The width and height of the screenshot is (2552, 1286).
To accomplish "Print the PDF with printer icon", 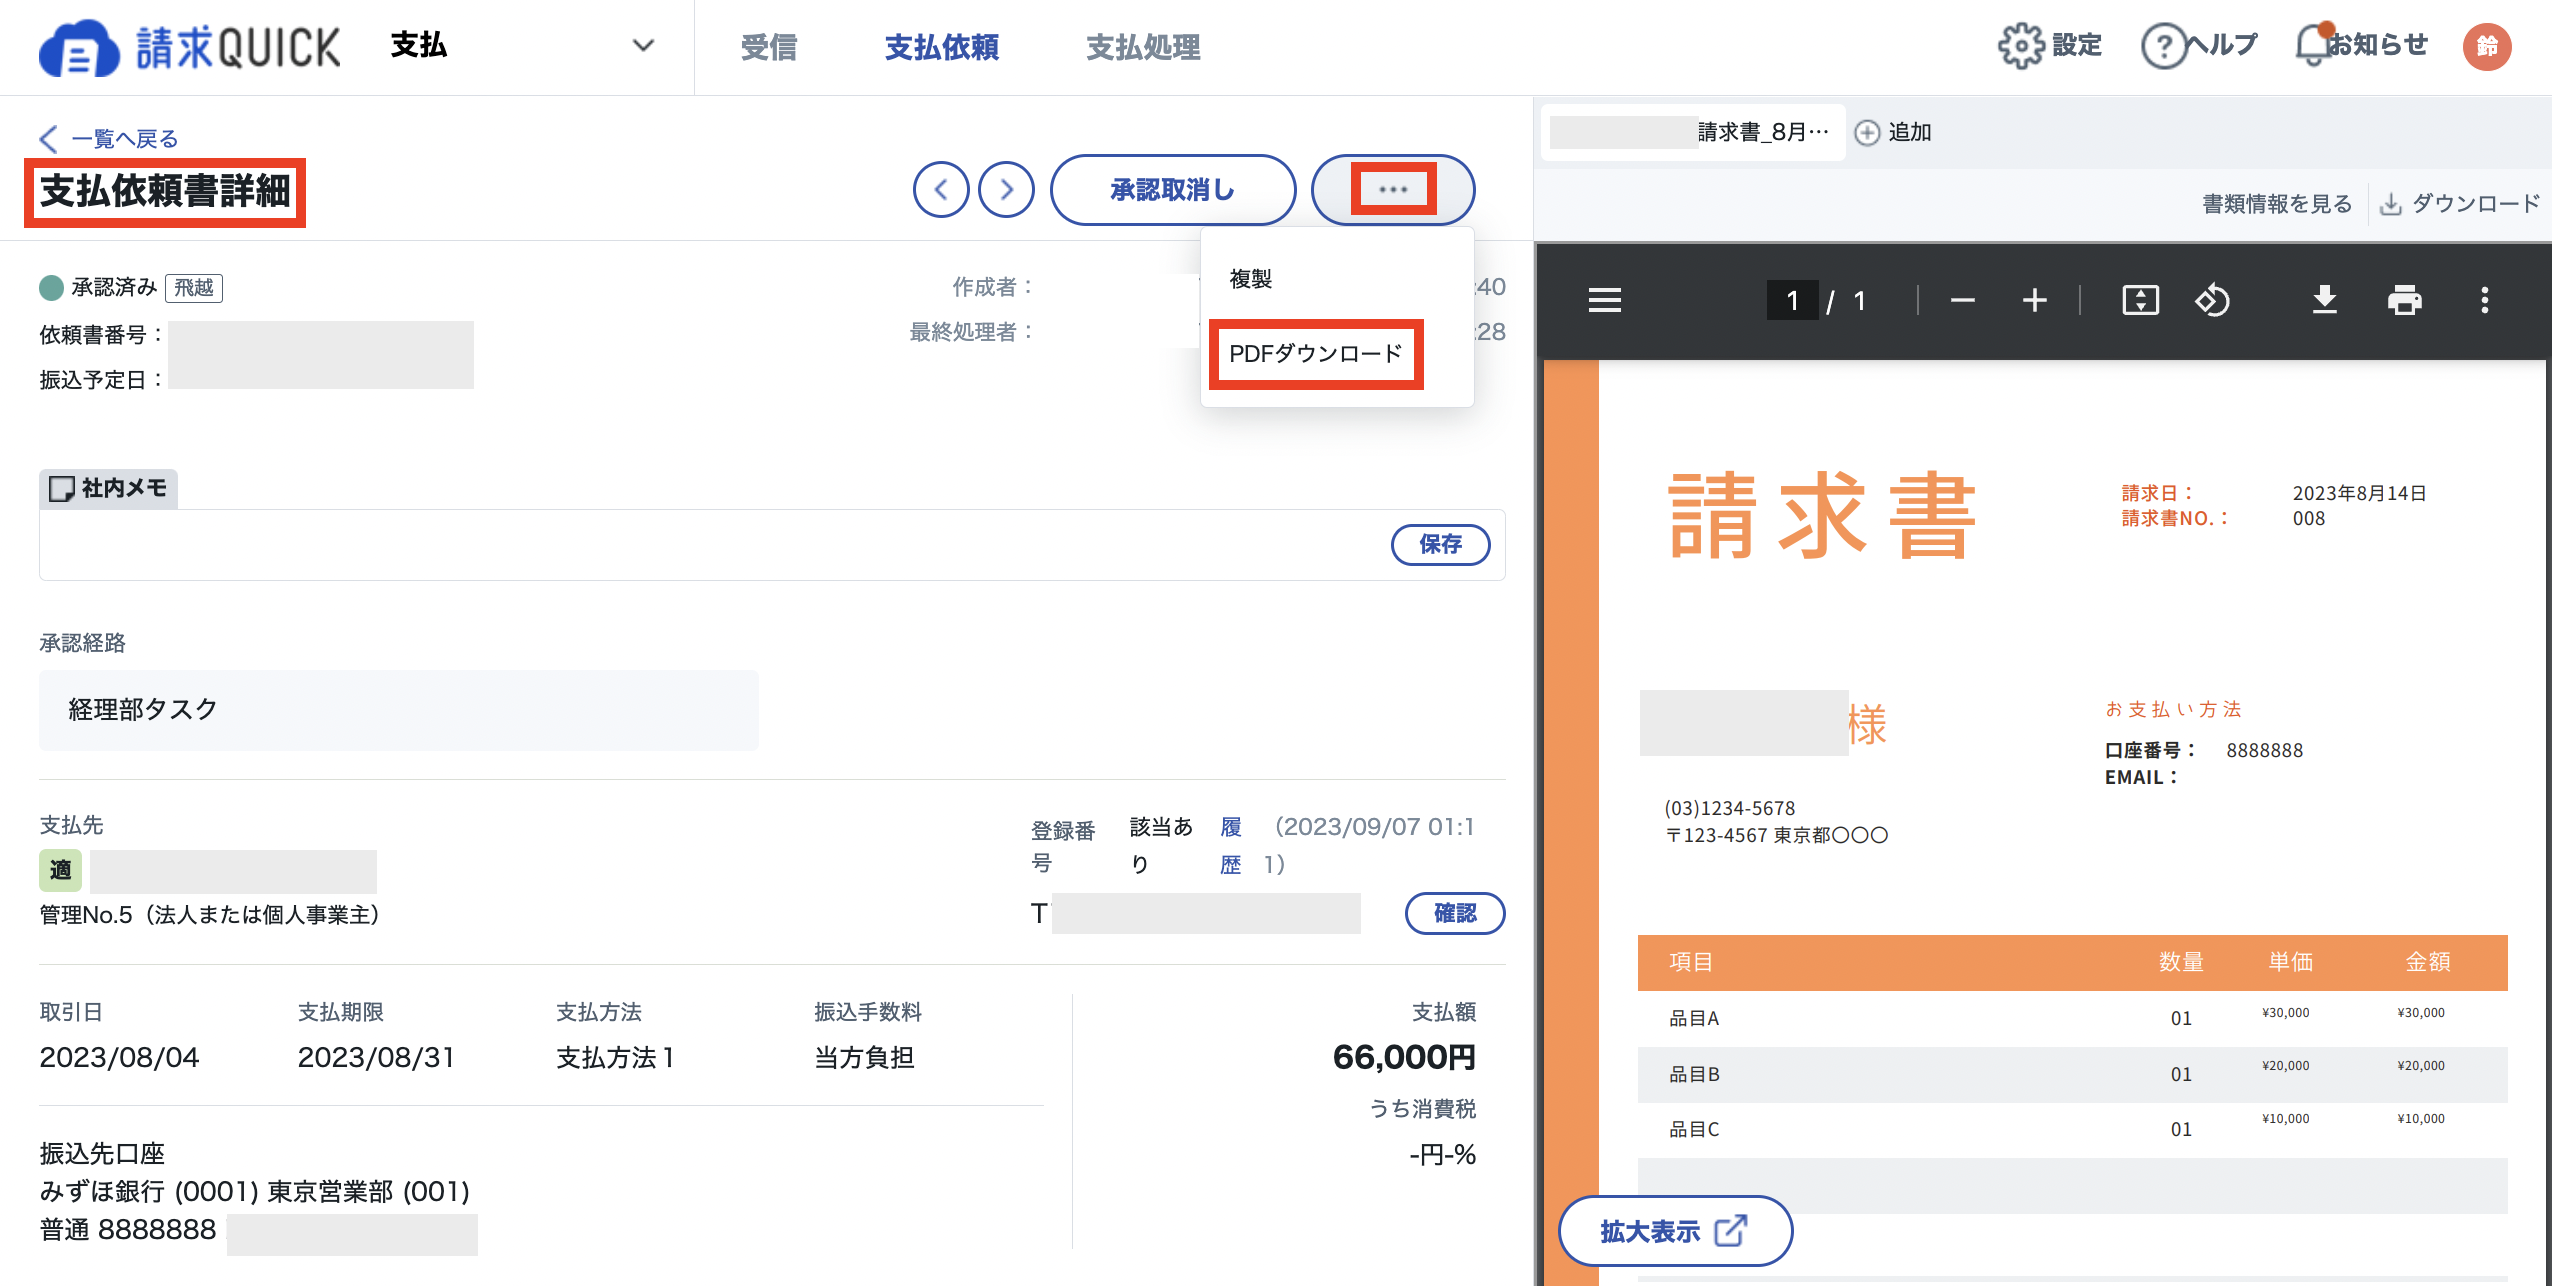I will tap(2404, 300).
